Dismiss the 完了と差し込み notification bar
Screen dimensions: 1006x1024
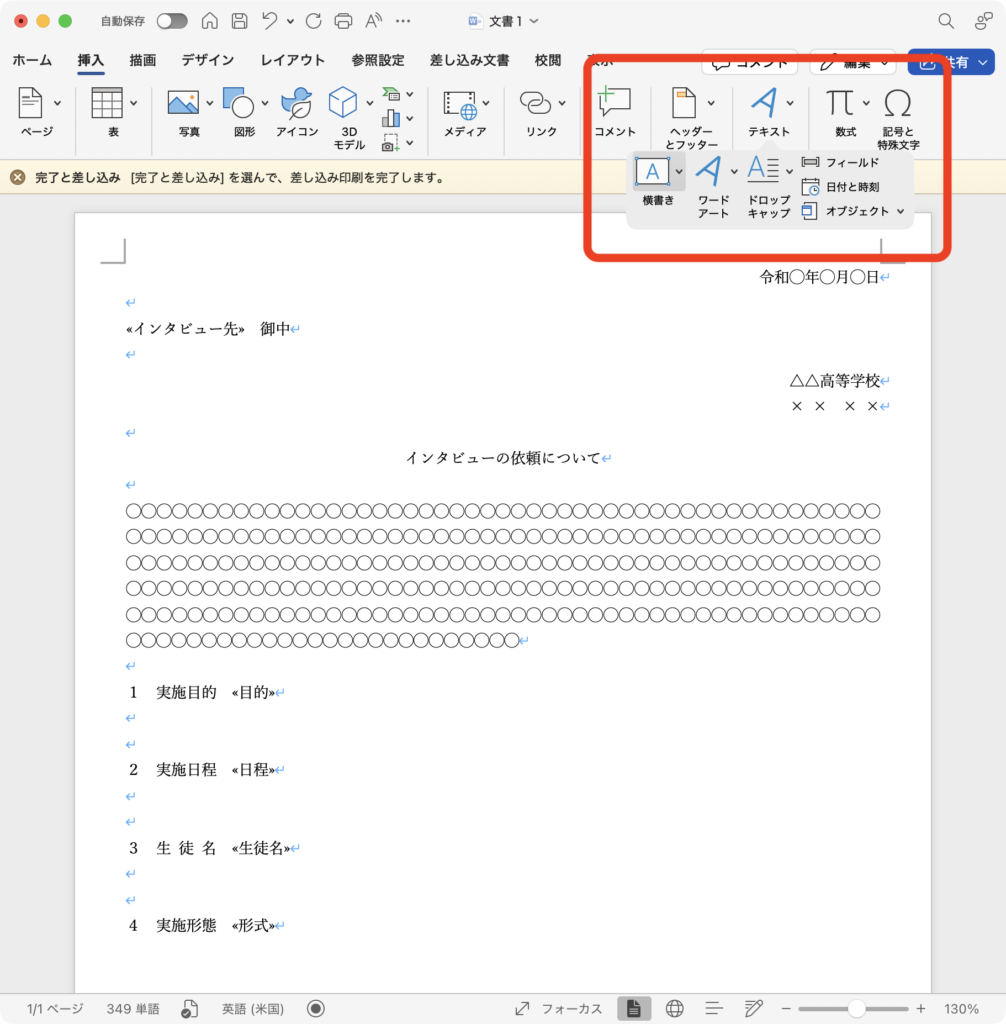[x=17, y=177]
